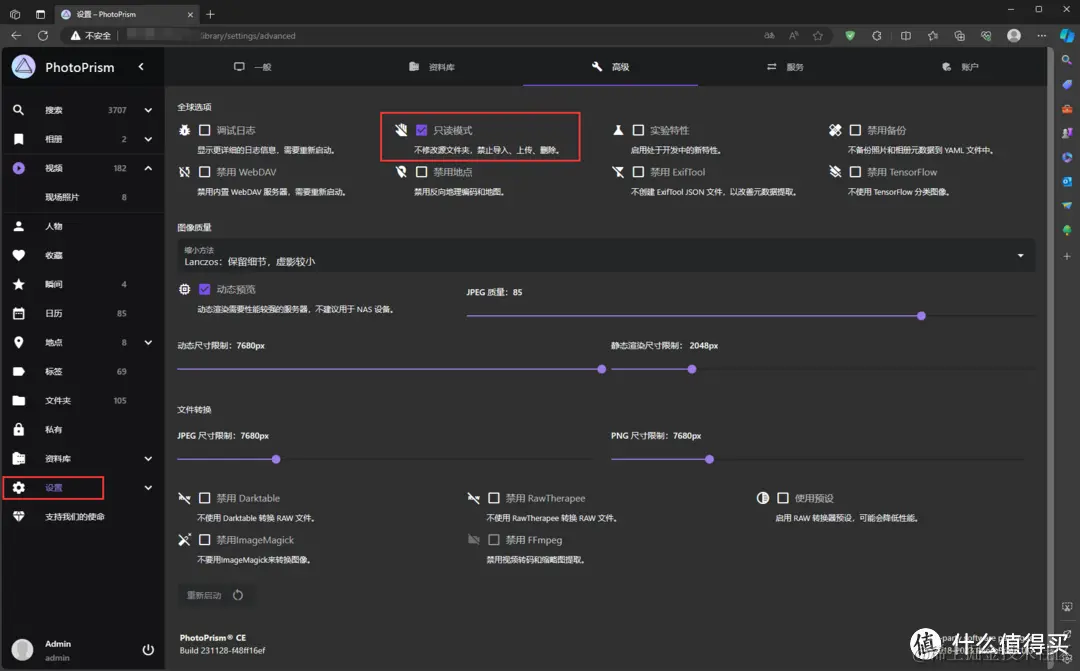Select the Advanced settings tab
The image size is (1080, 671).
610,67
